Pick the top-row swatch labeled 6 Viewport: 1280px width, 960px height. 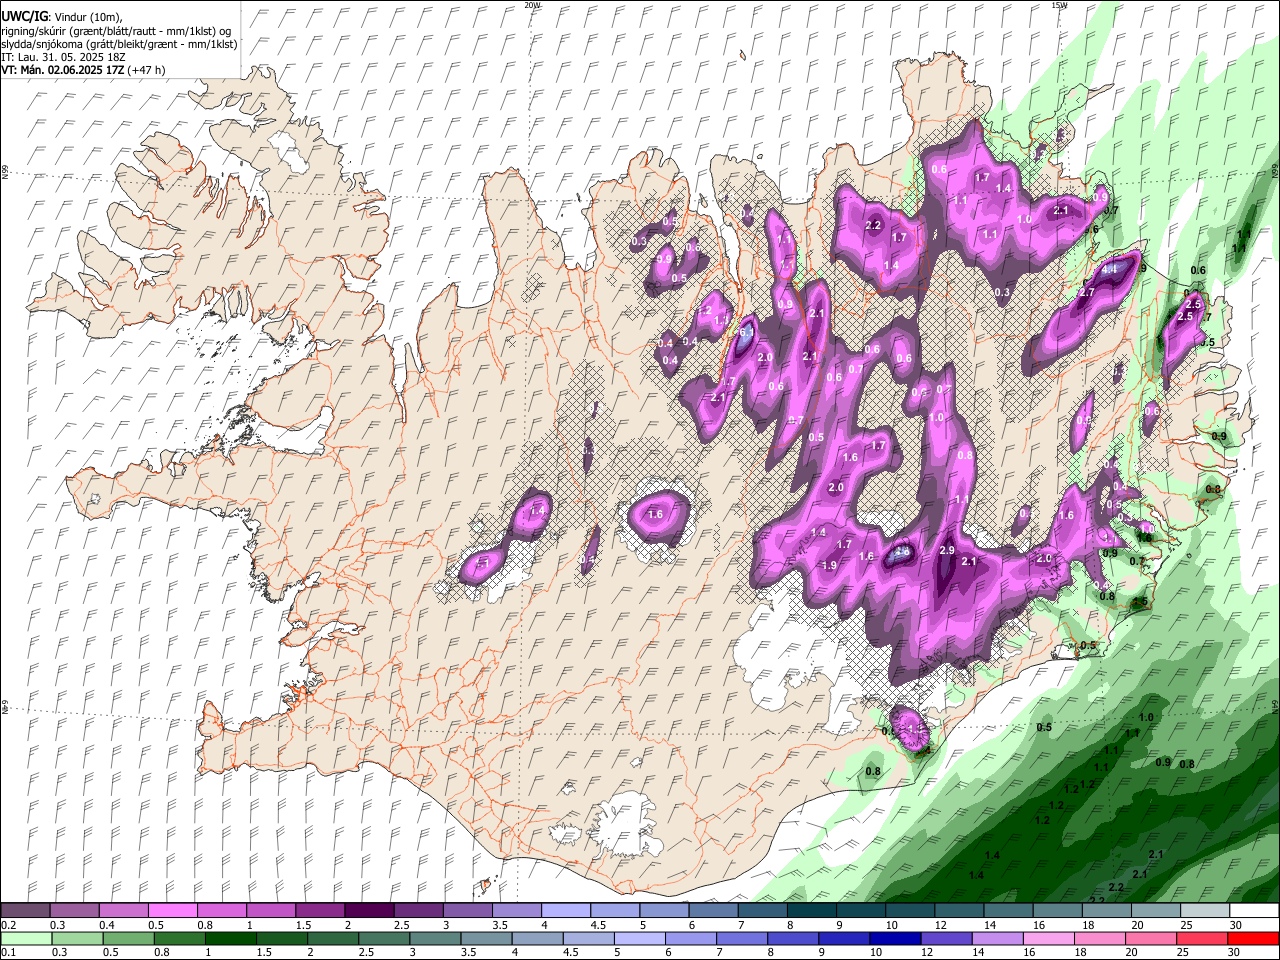(x=713, y=911)
